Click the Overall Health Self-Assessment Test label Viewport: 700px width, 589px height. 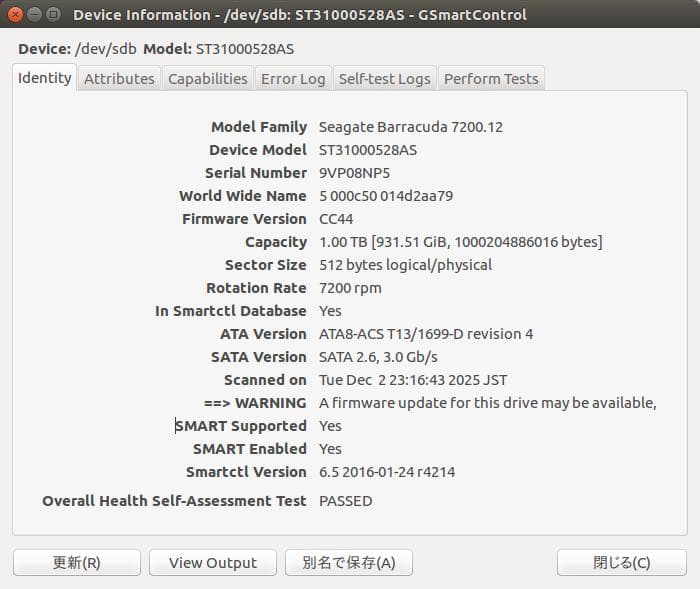pos(174,501)
